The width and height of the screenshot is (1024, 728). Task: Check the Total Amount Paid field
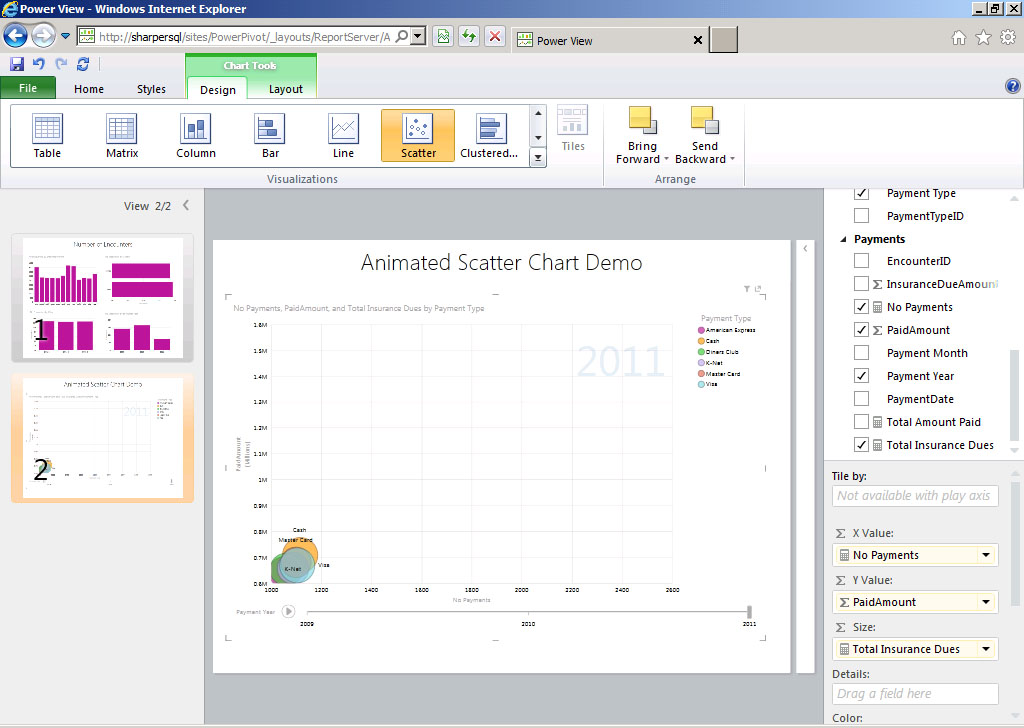(861, 422)
